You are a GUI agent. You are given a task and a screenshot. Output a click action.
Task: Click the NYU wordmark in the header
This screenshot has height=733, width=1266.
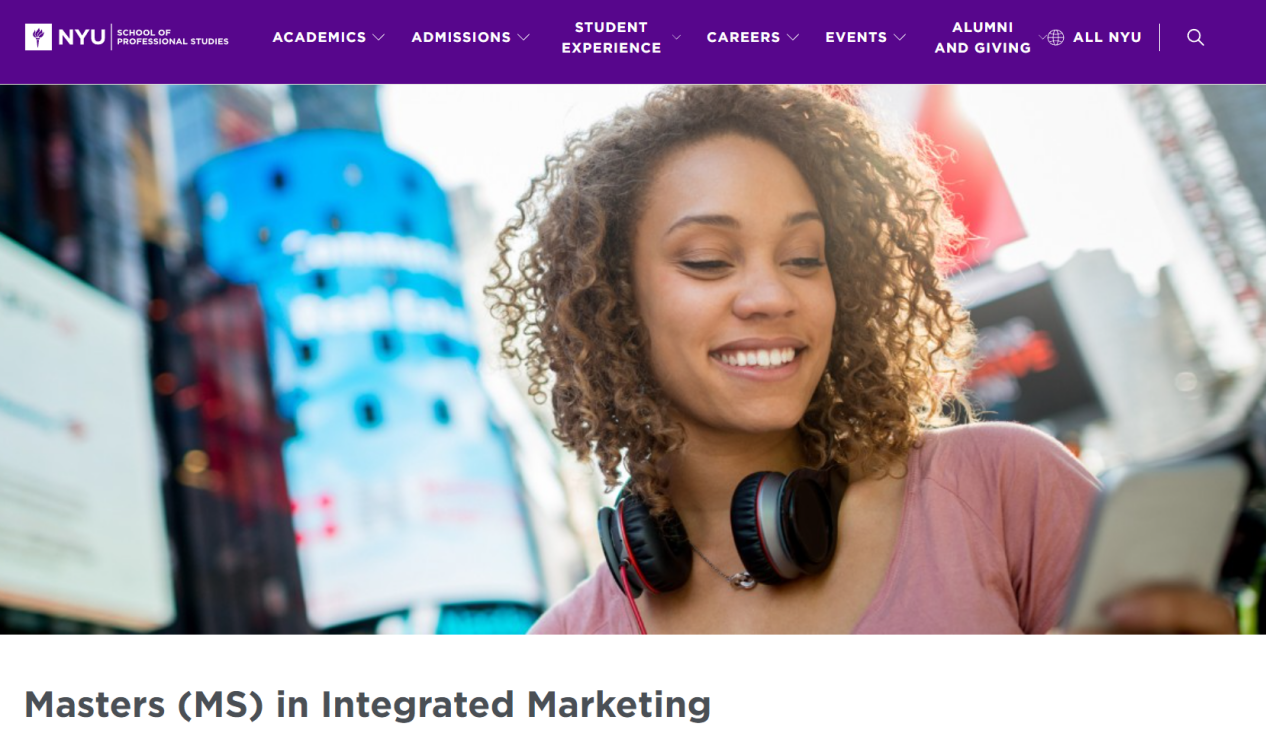pos(82,37)
